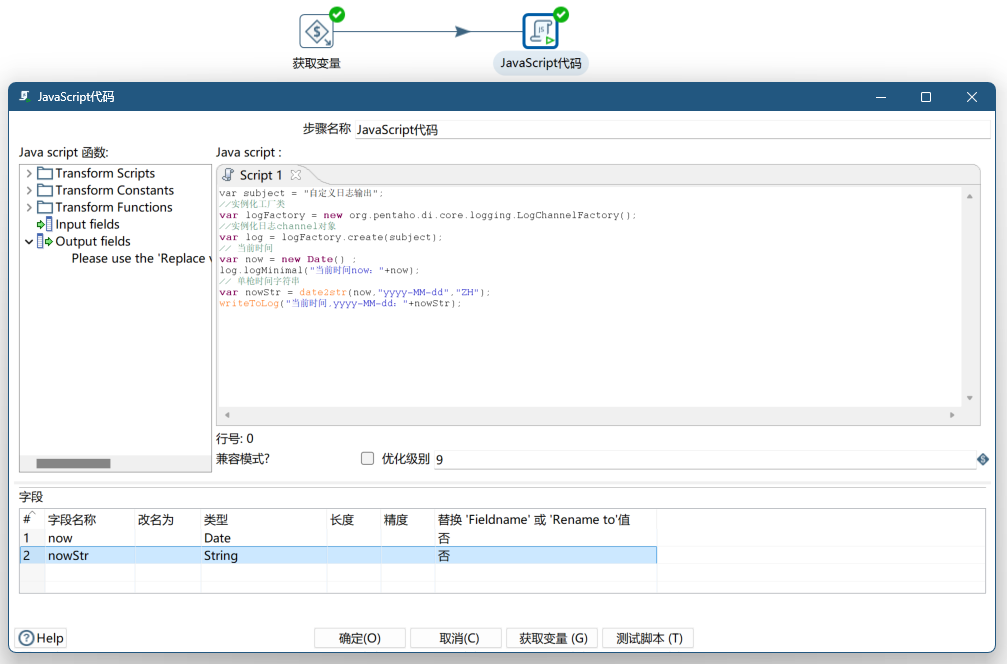Open the Help question mark icon

[26, 638]
